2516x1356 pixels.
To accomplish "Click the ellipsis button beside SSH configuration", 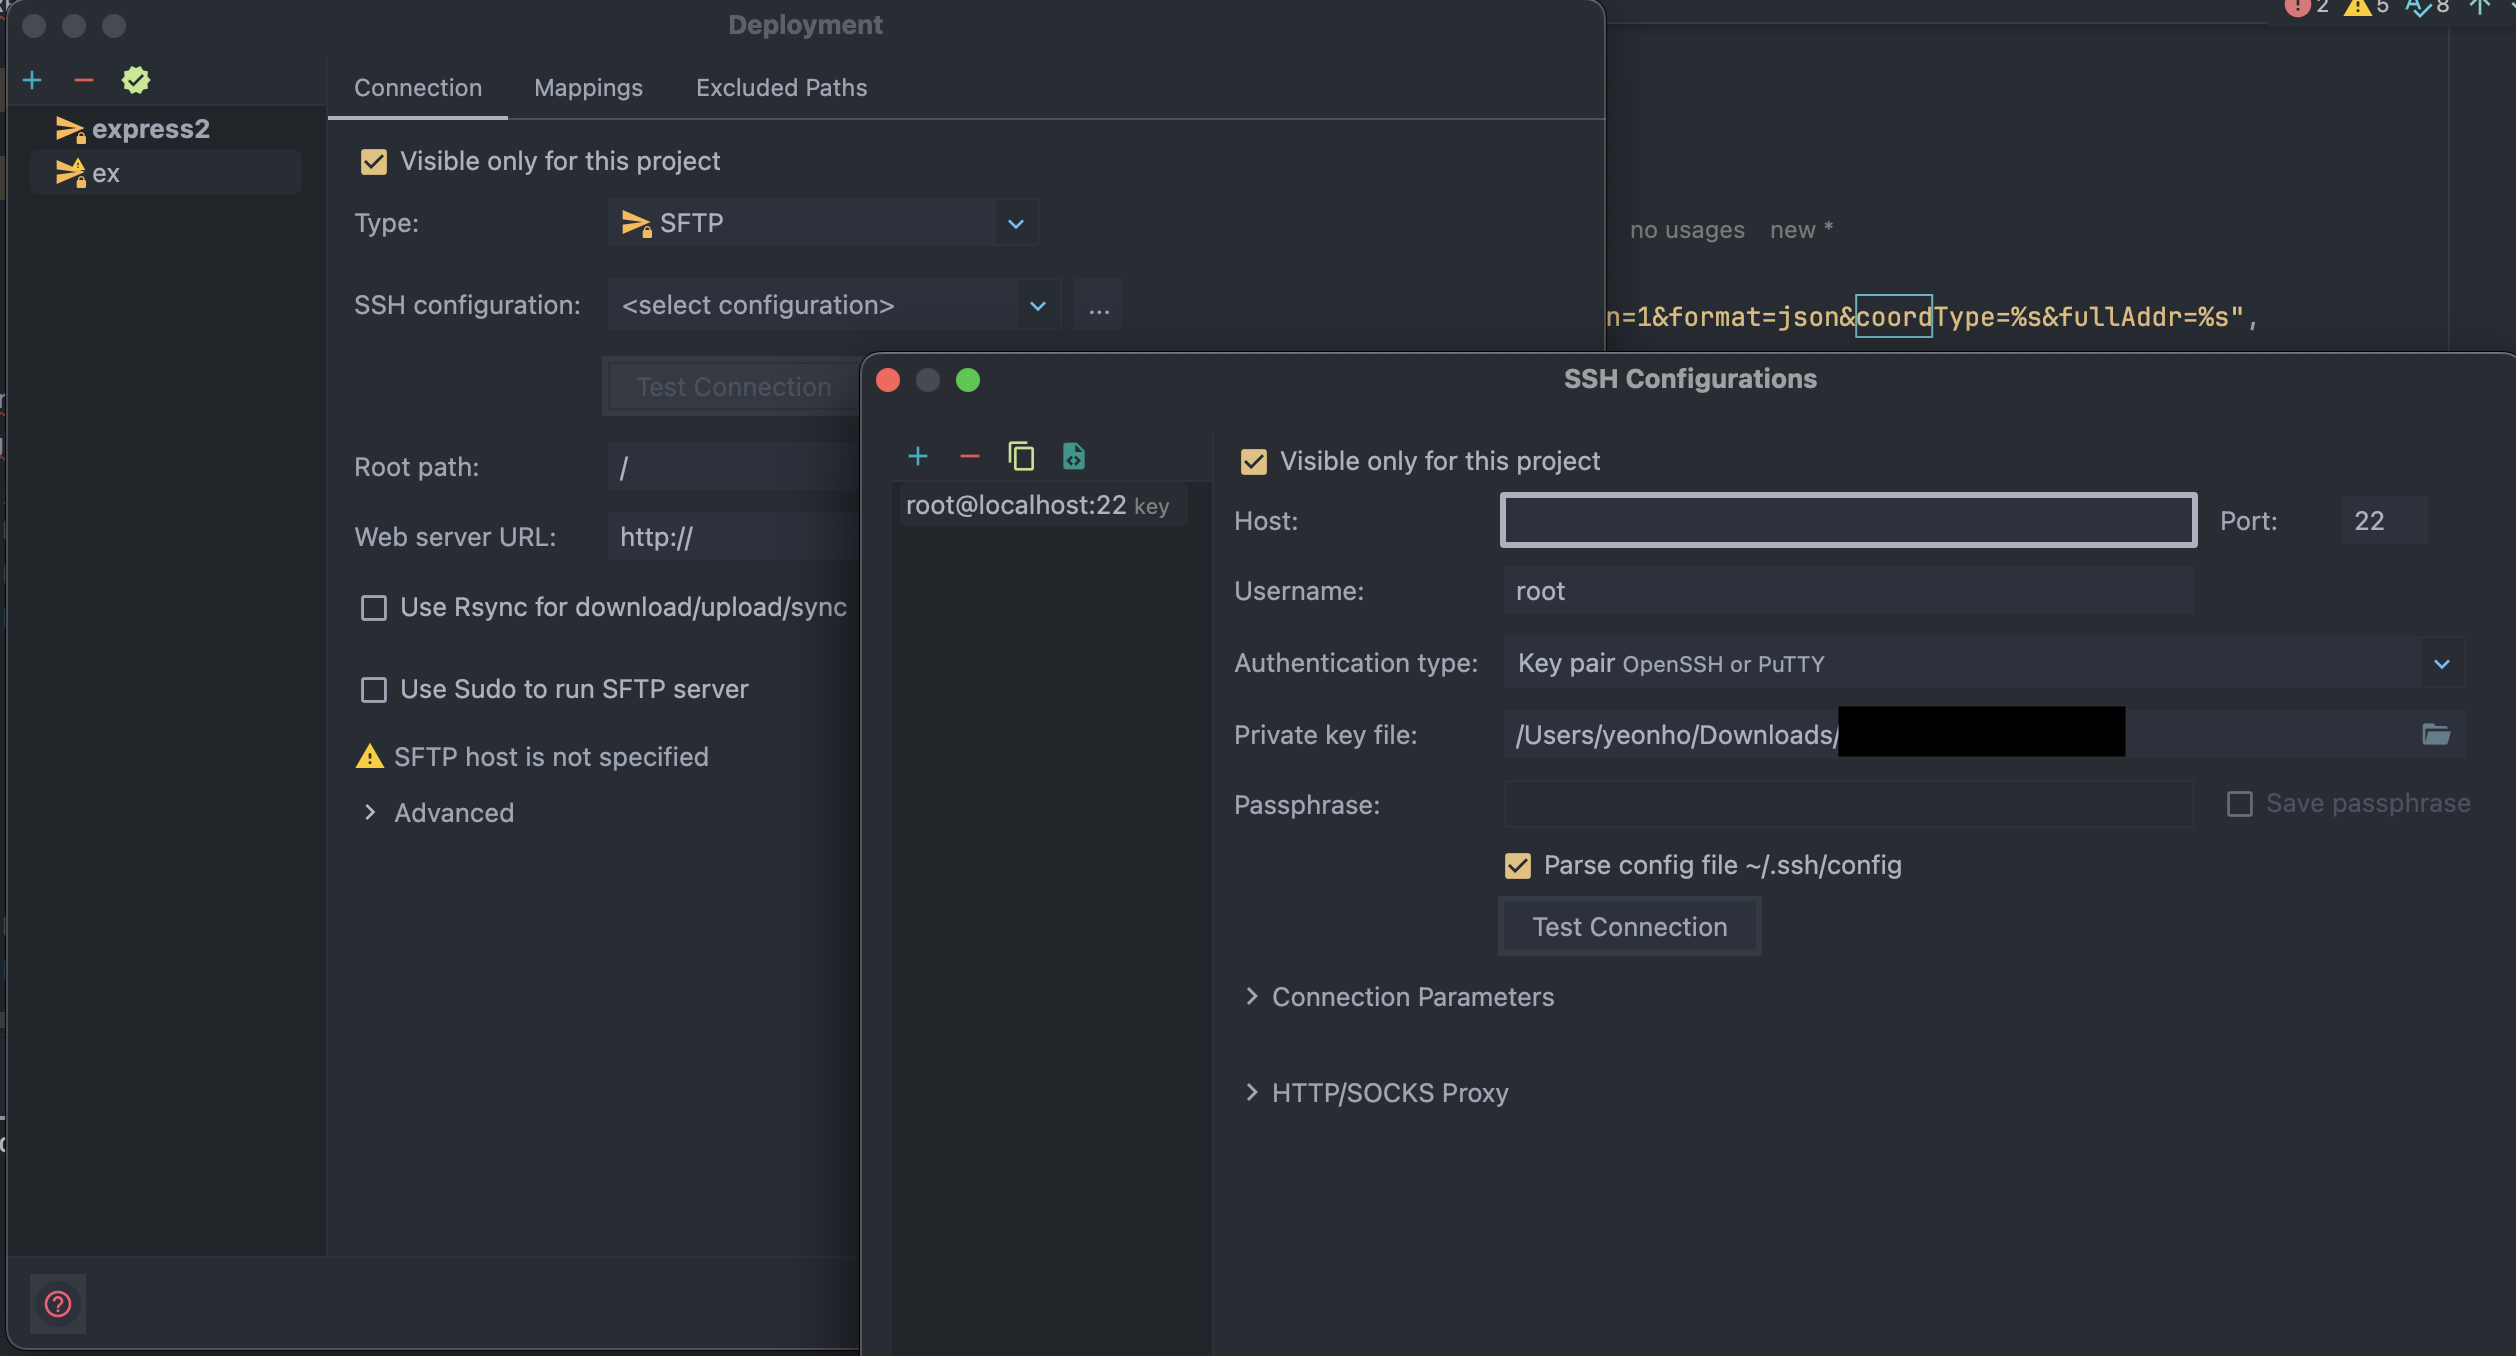I will coord(1098,306).
